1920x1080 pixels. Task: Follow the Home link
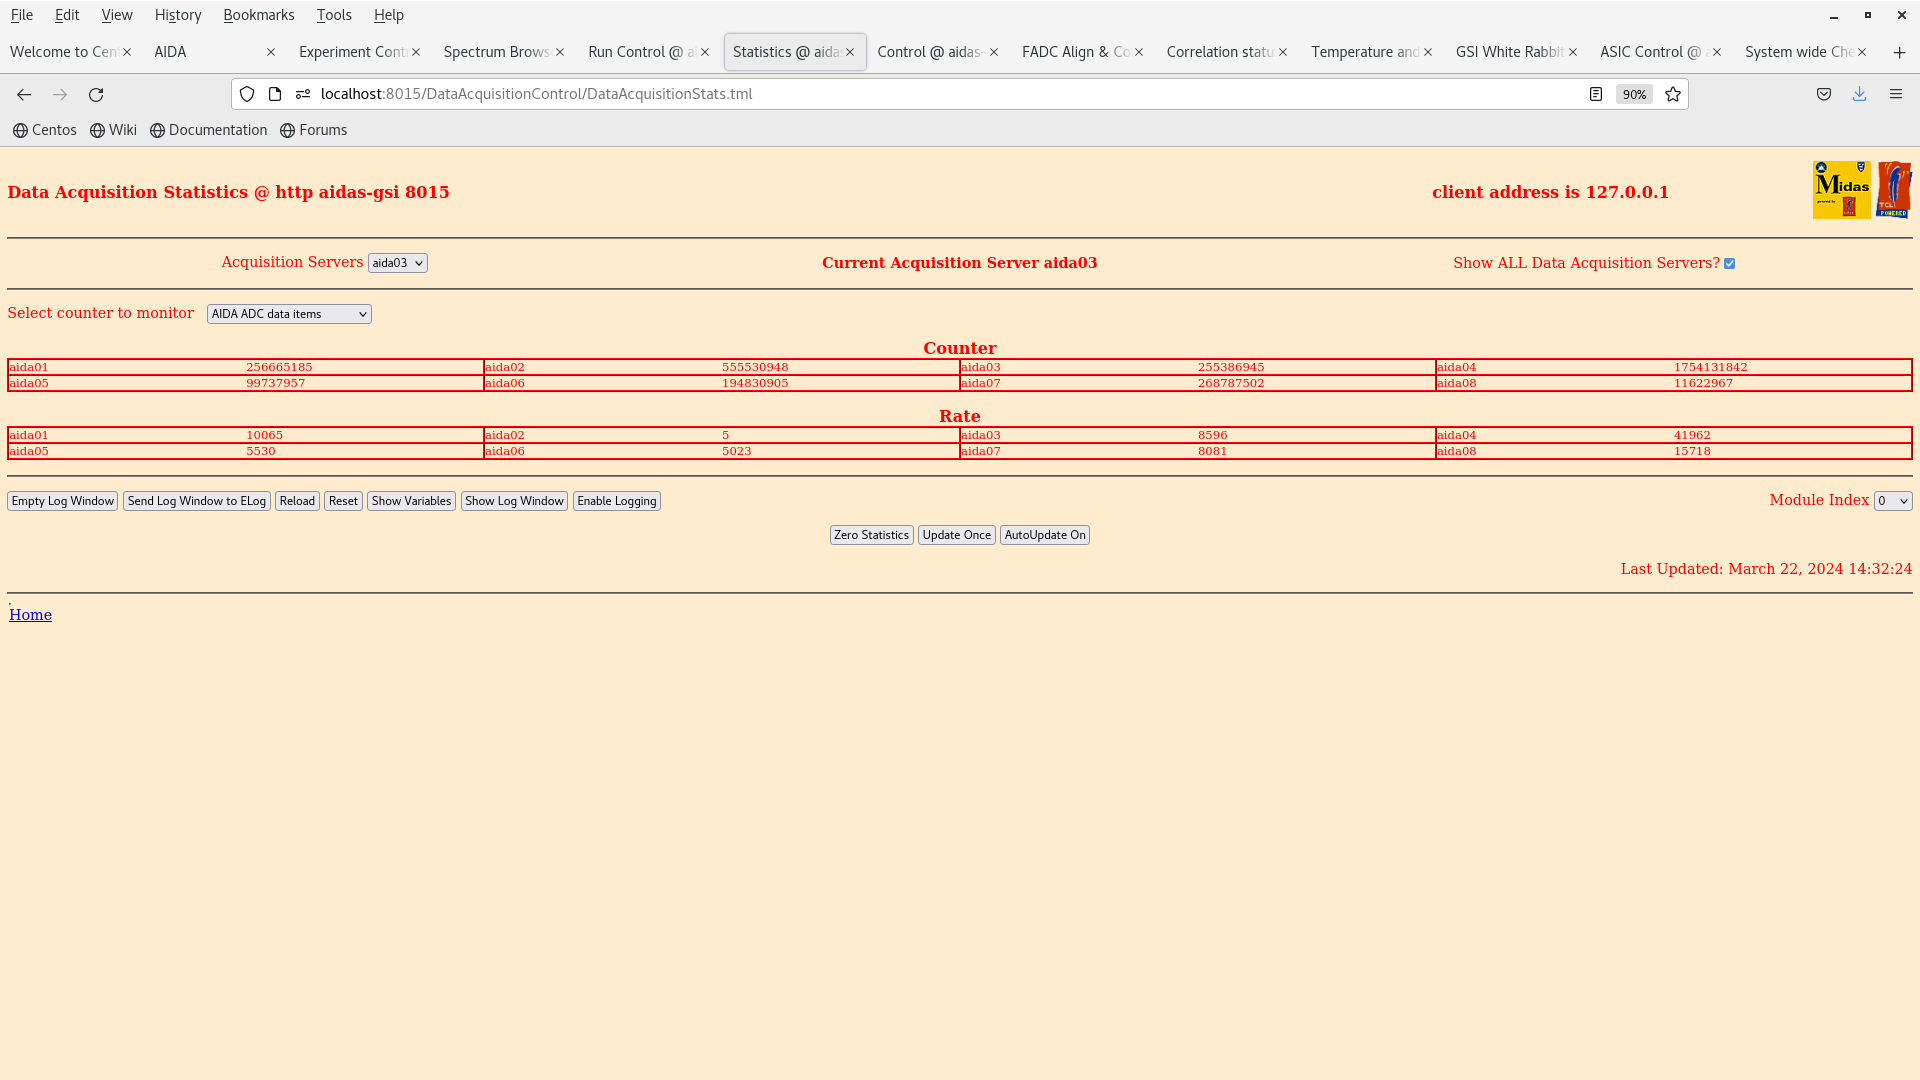pyautogui.click(x=30, y=615)
